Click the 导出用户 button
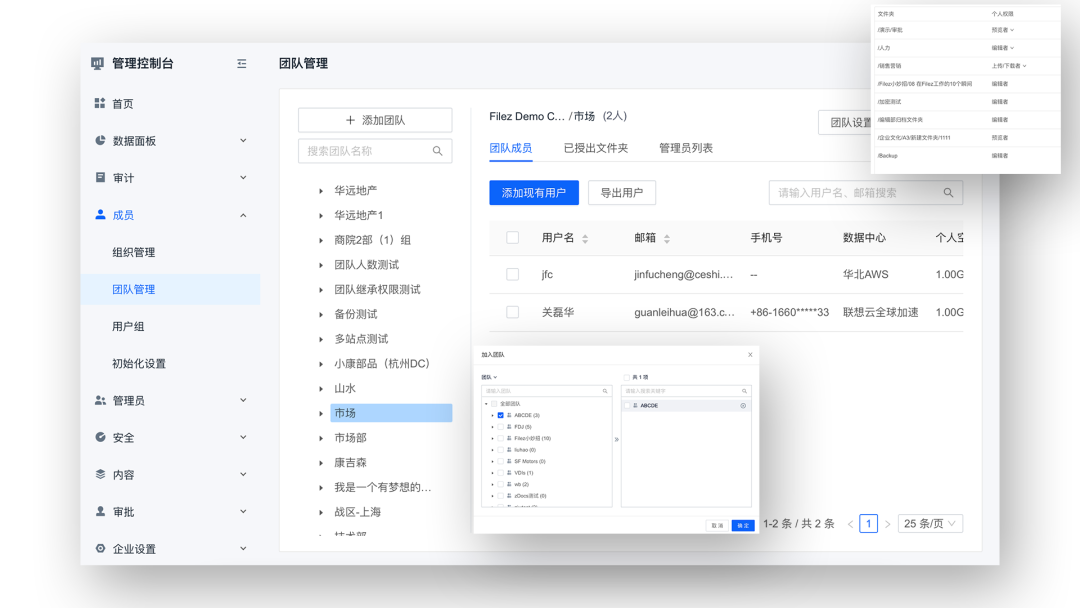This screenshot has width=1080, height=608. click(622, 193)
